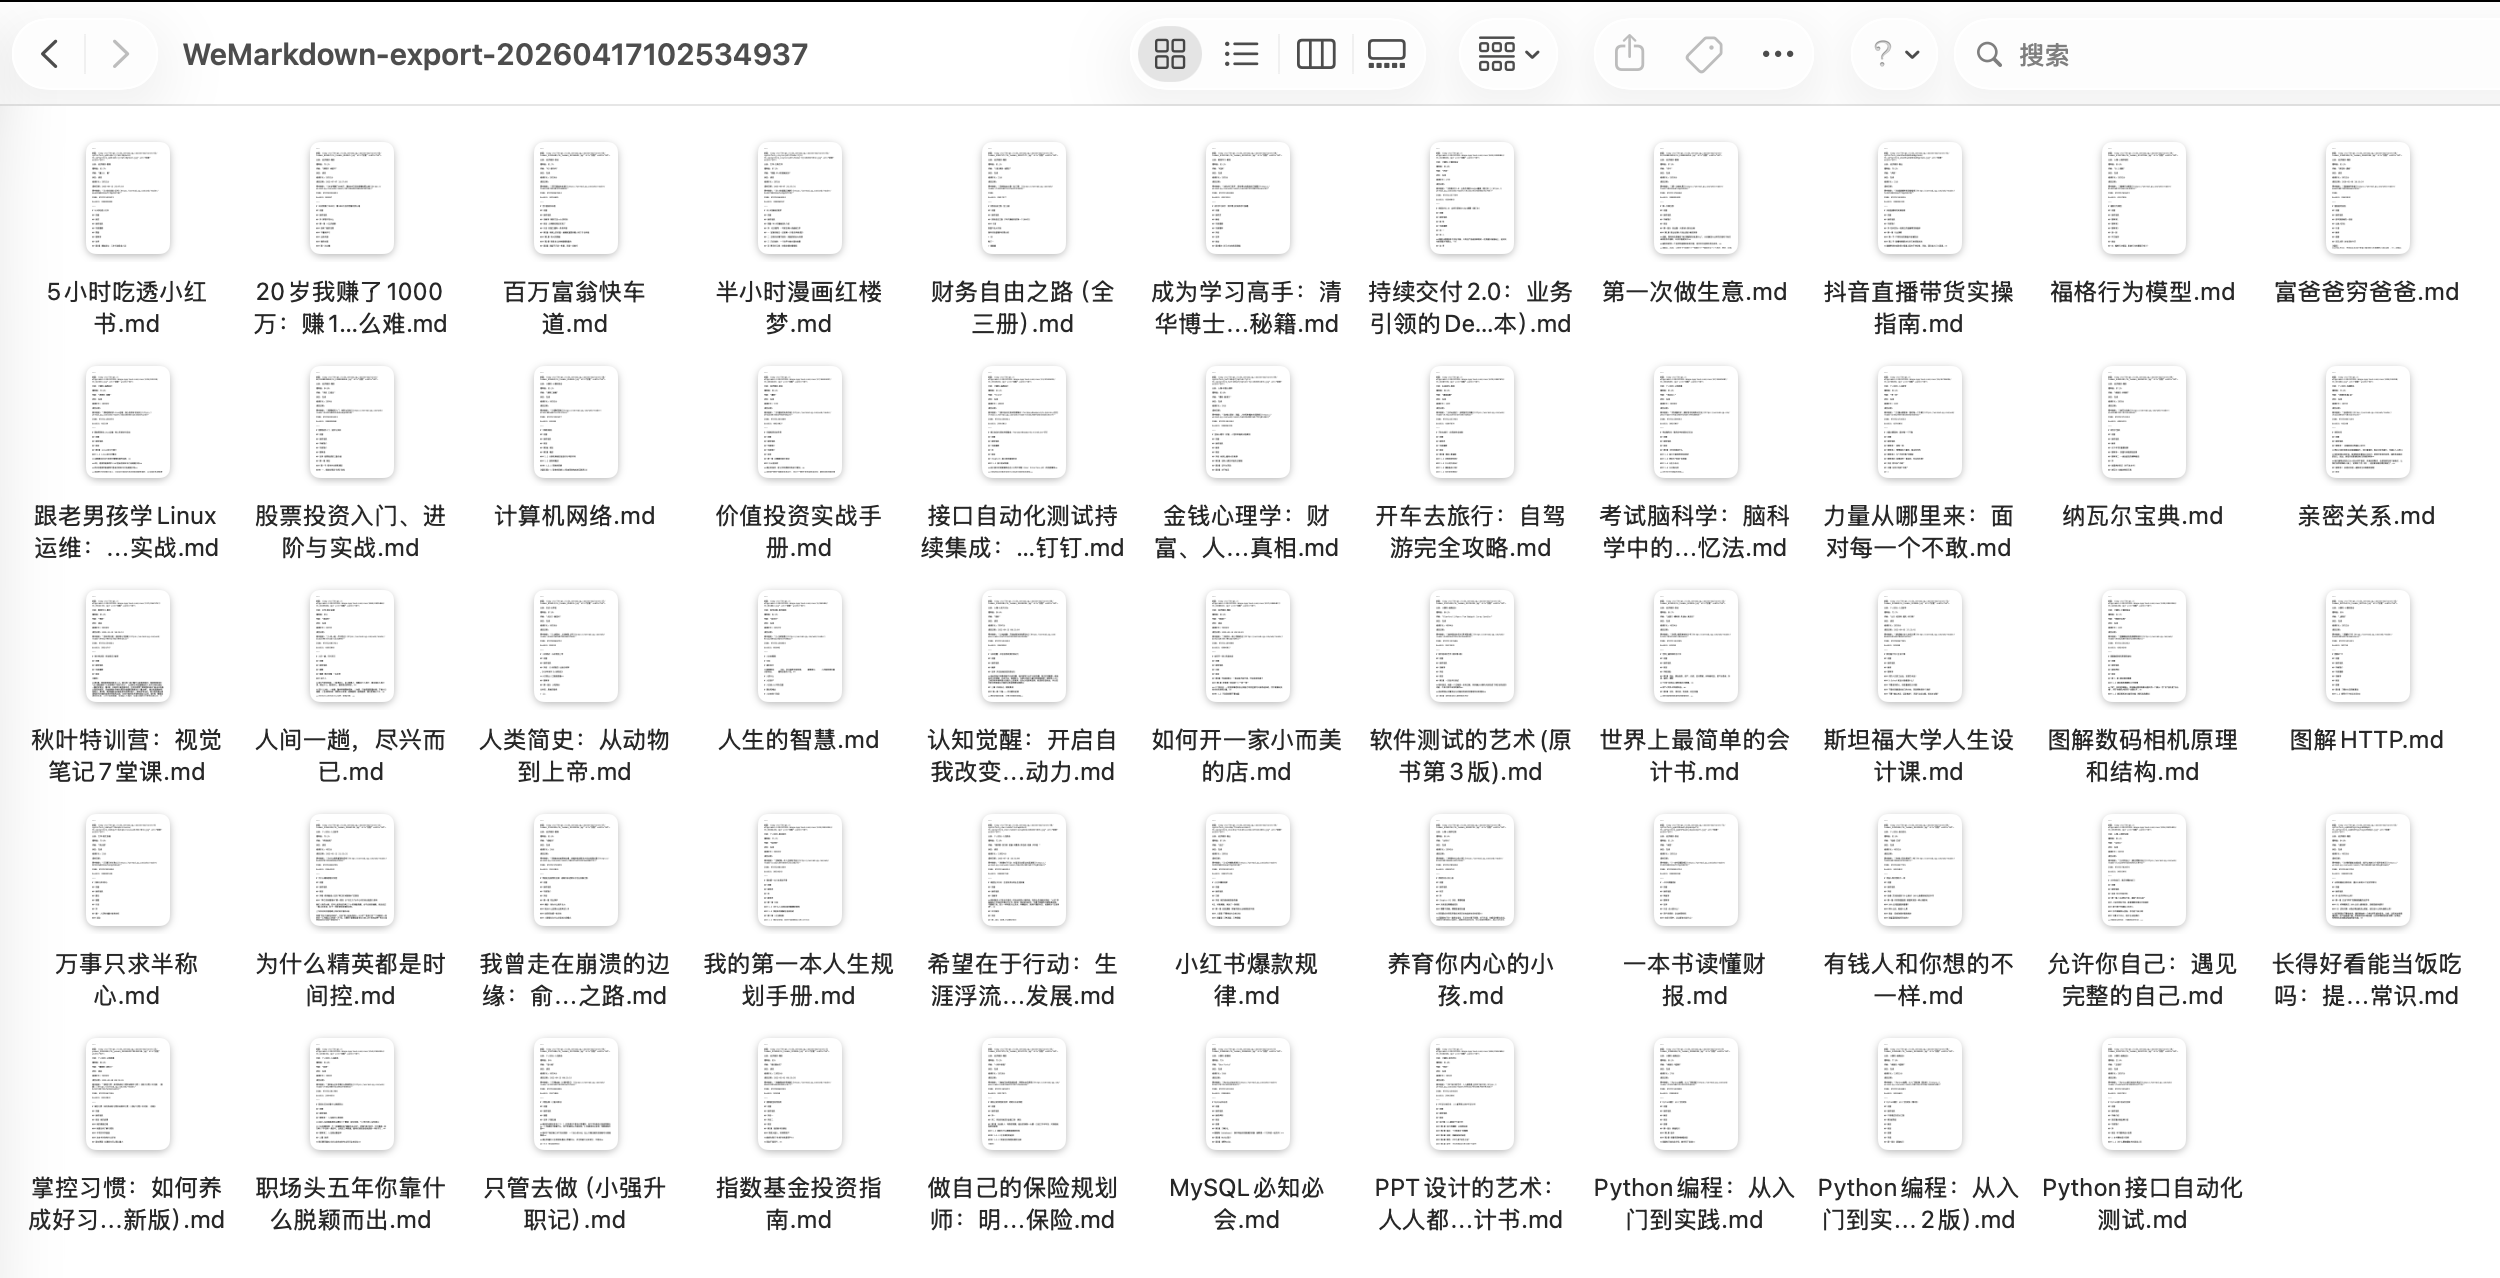Click file name starting 金钱心理学:财
This screenshot has height=1278, width=2500.
pos(1247,532)
